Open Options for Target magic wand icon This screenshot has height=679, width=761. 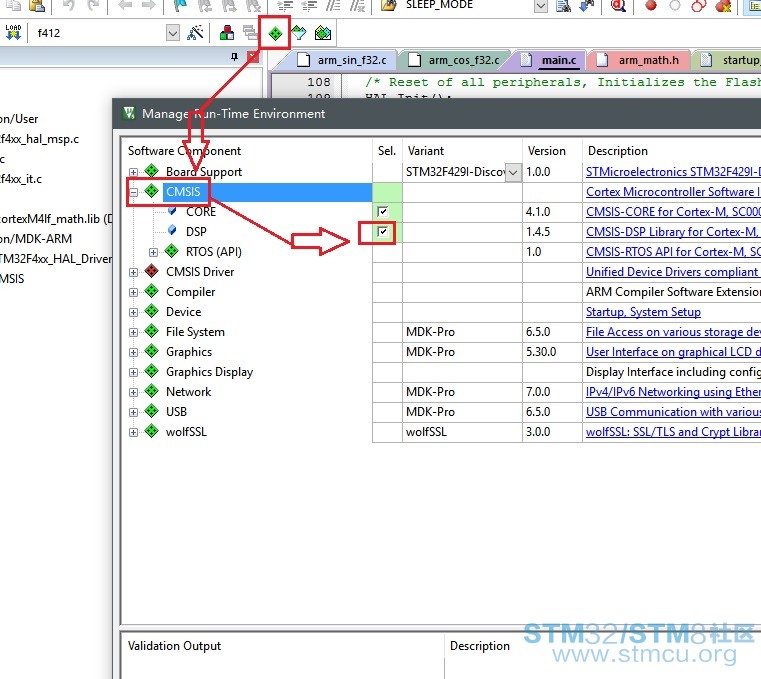click(x=195, y=33)
